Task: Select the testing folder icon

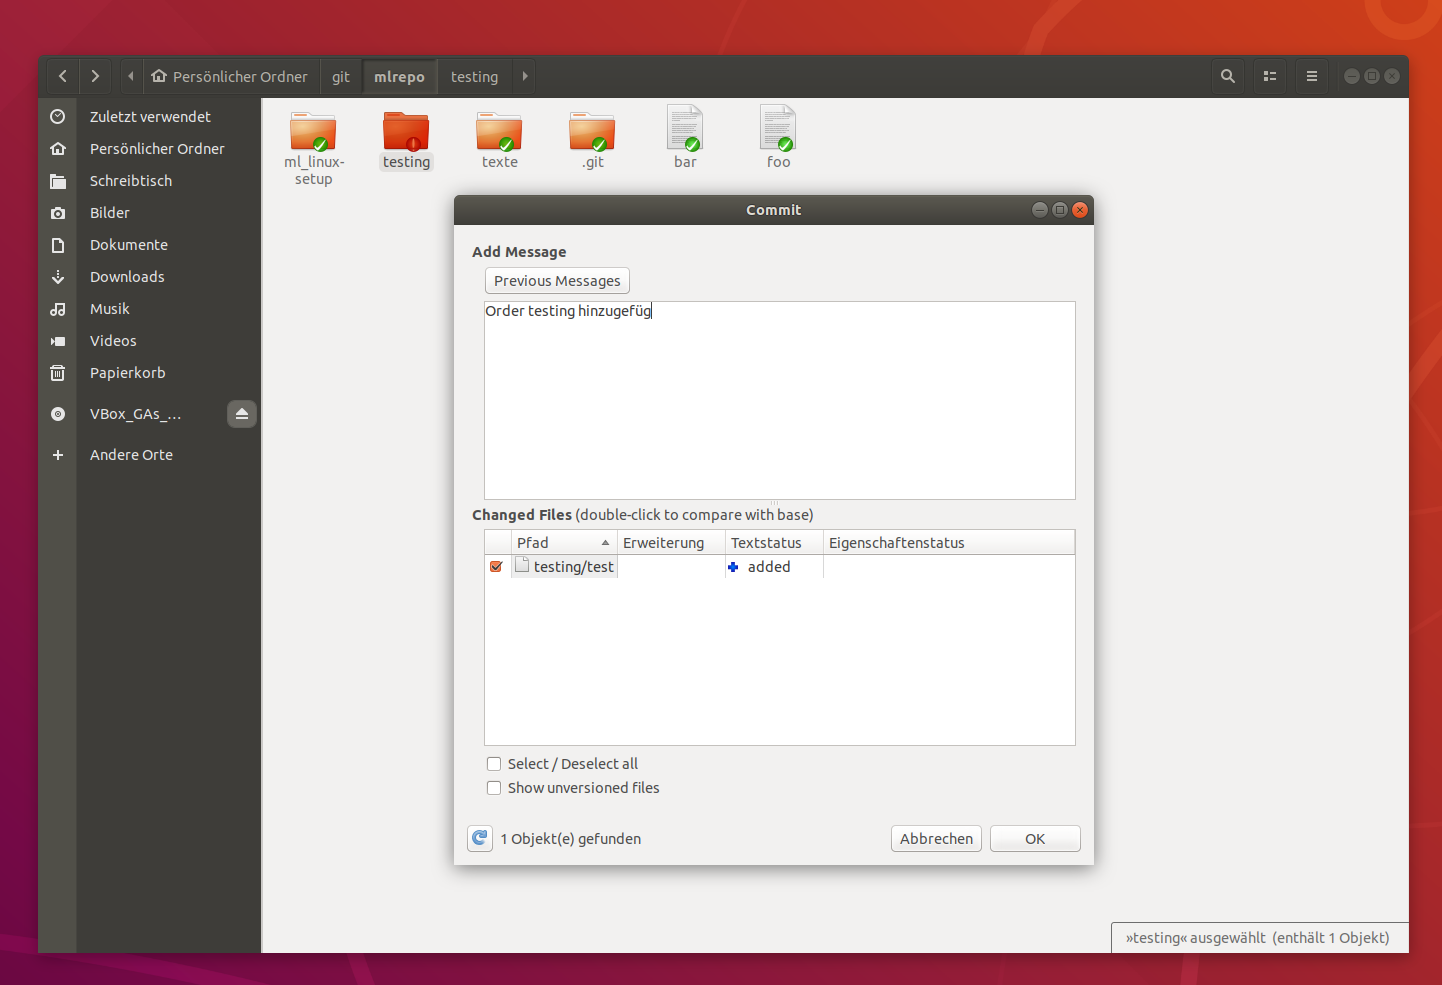Action: pyautogui.click(x=406, y=133)
